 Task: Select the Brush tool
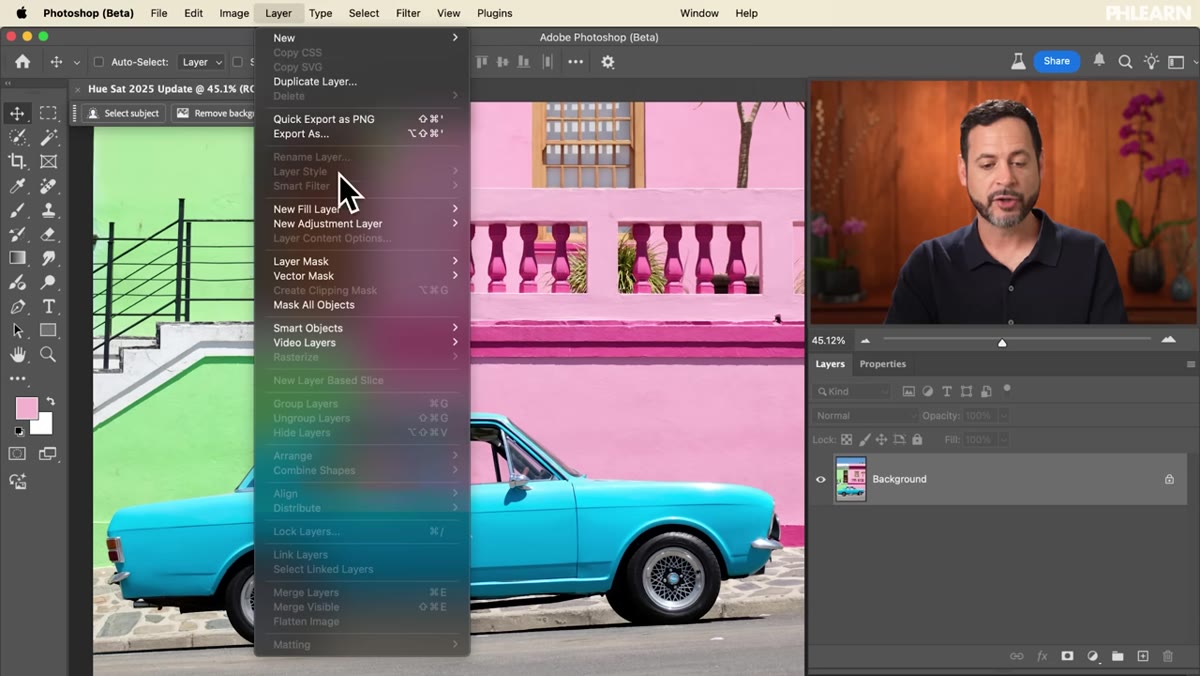(17, 210)
